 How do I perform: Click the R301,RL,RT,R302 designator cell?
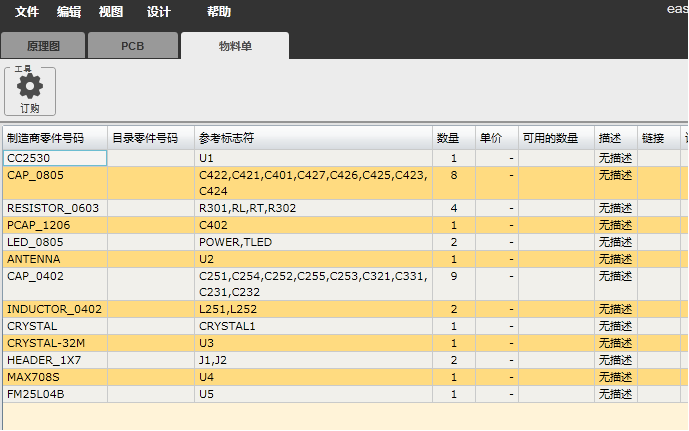tap(313, 208)
